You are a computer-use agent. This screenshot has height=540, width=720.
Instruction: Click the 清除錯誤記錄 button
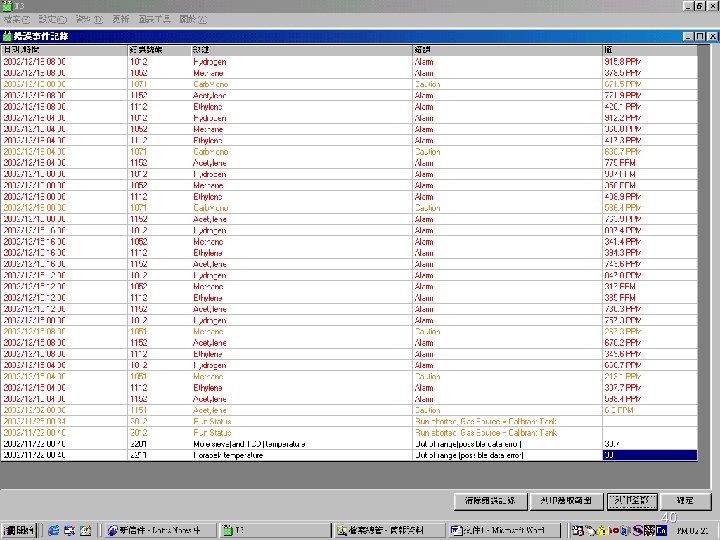(x=490, y=501)
